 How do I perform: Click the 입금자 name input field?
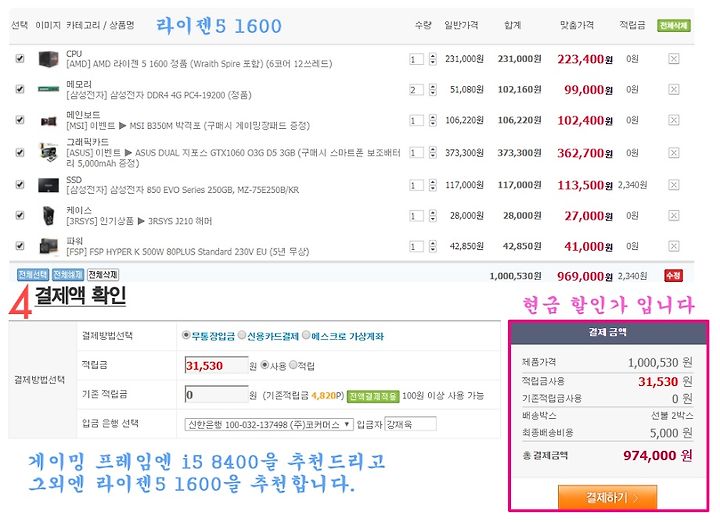coord(410,424)
